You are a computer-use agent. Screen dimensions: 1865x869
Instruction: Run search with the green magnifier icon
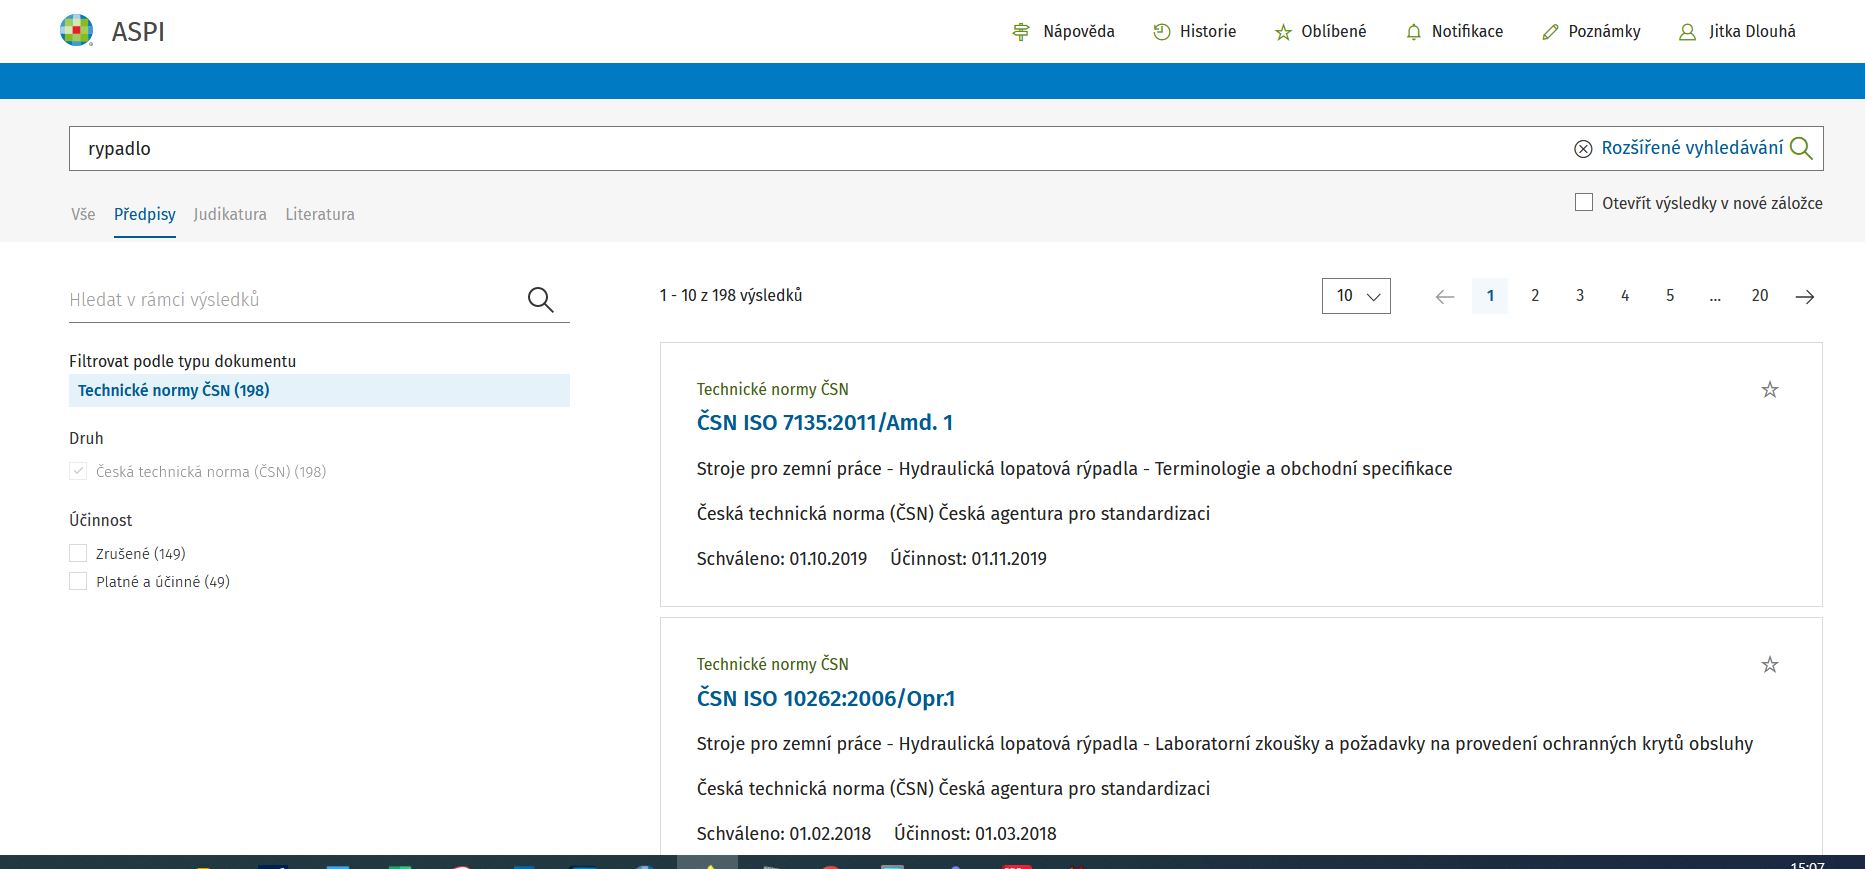[x=1801, y=149]
